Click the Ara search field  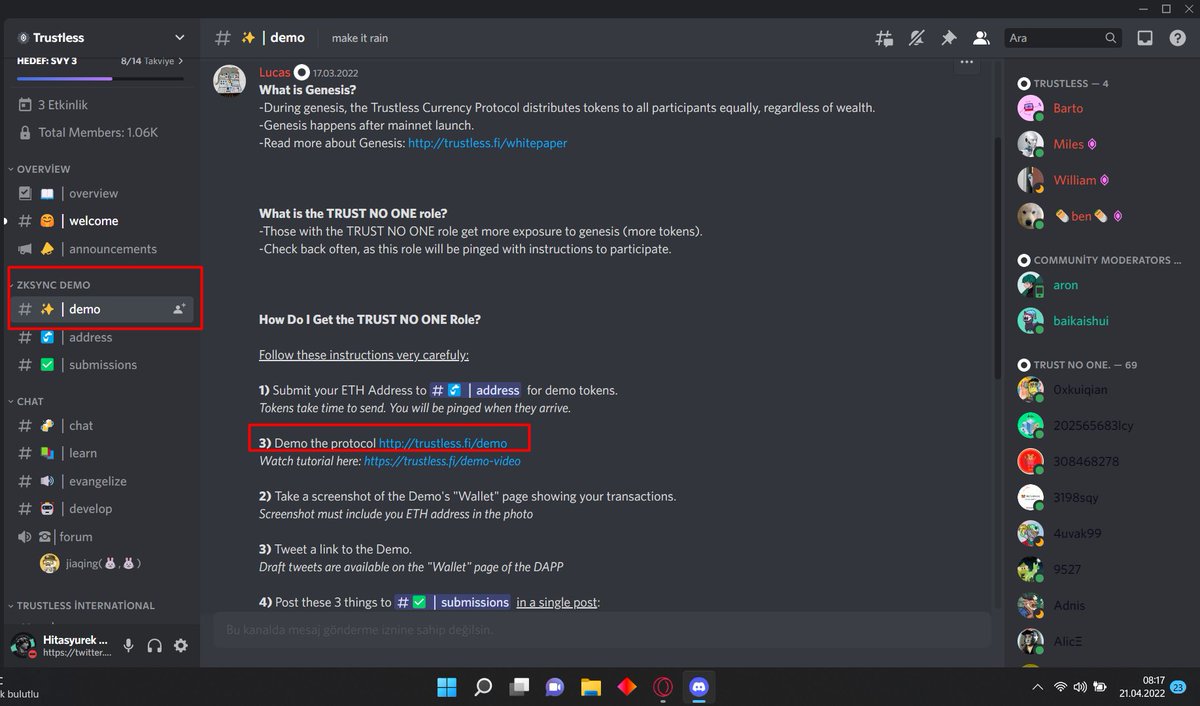point(1063,38)
